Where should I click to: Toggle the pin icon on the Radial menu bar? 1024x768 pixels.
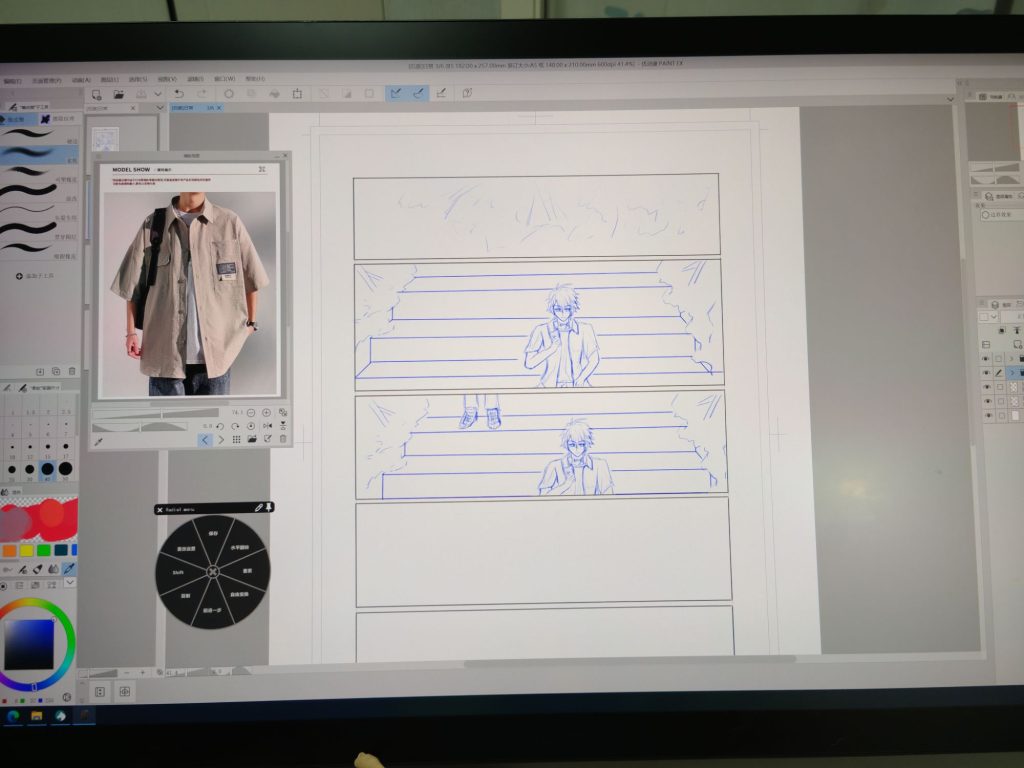(268, 507)
